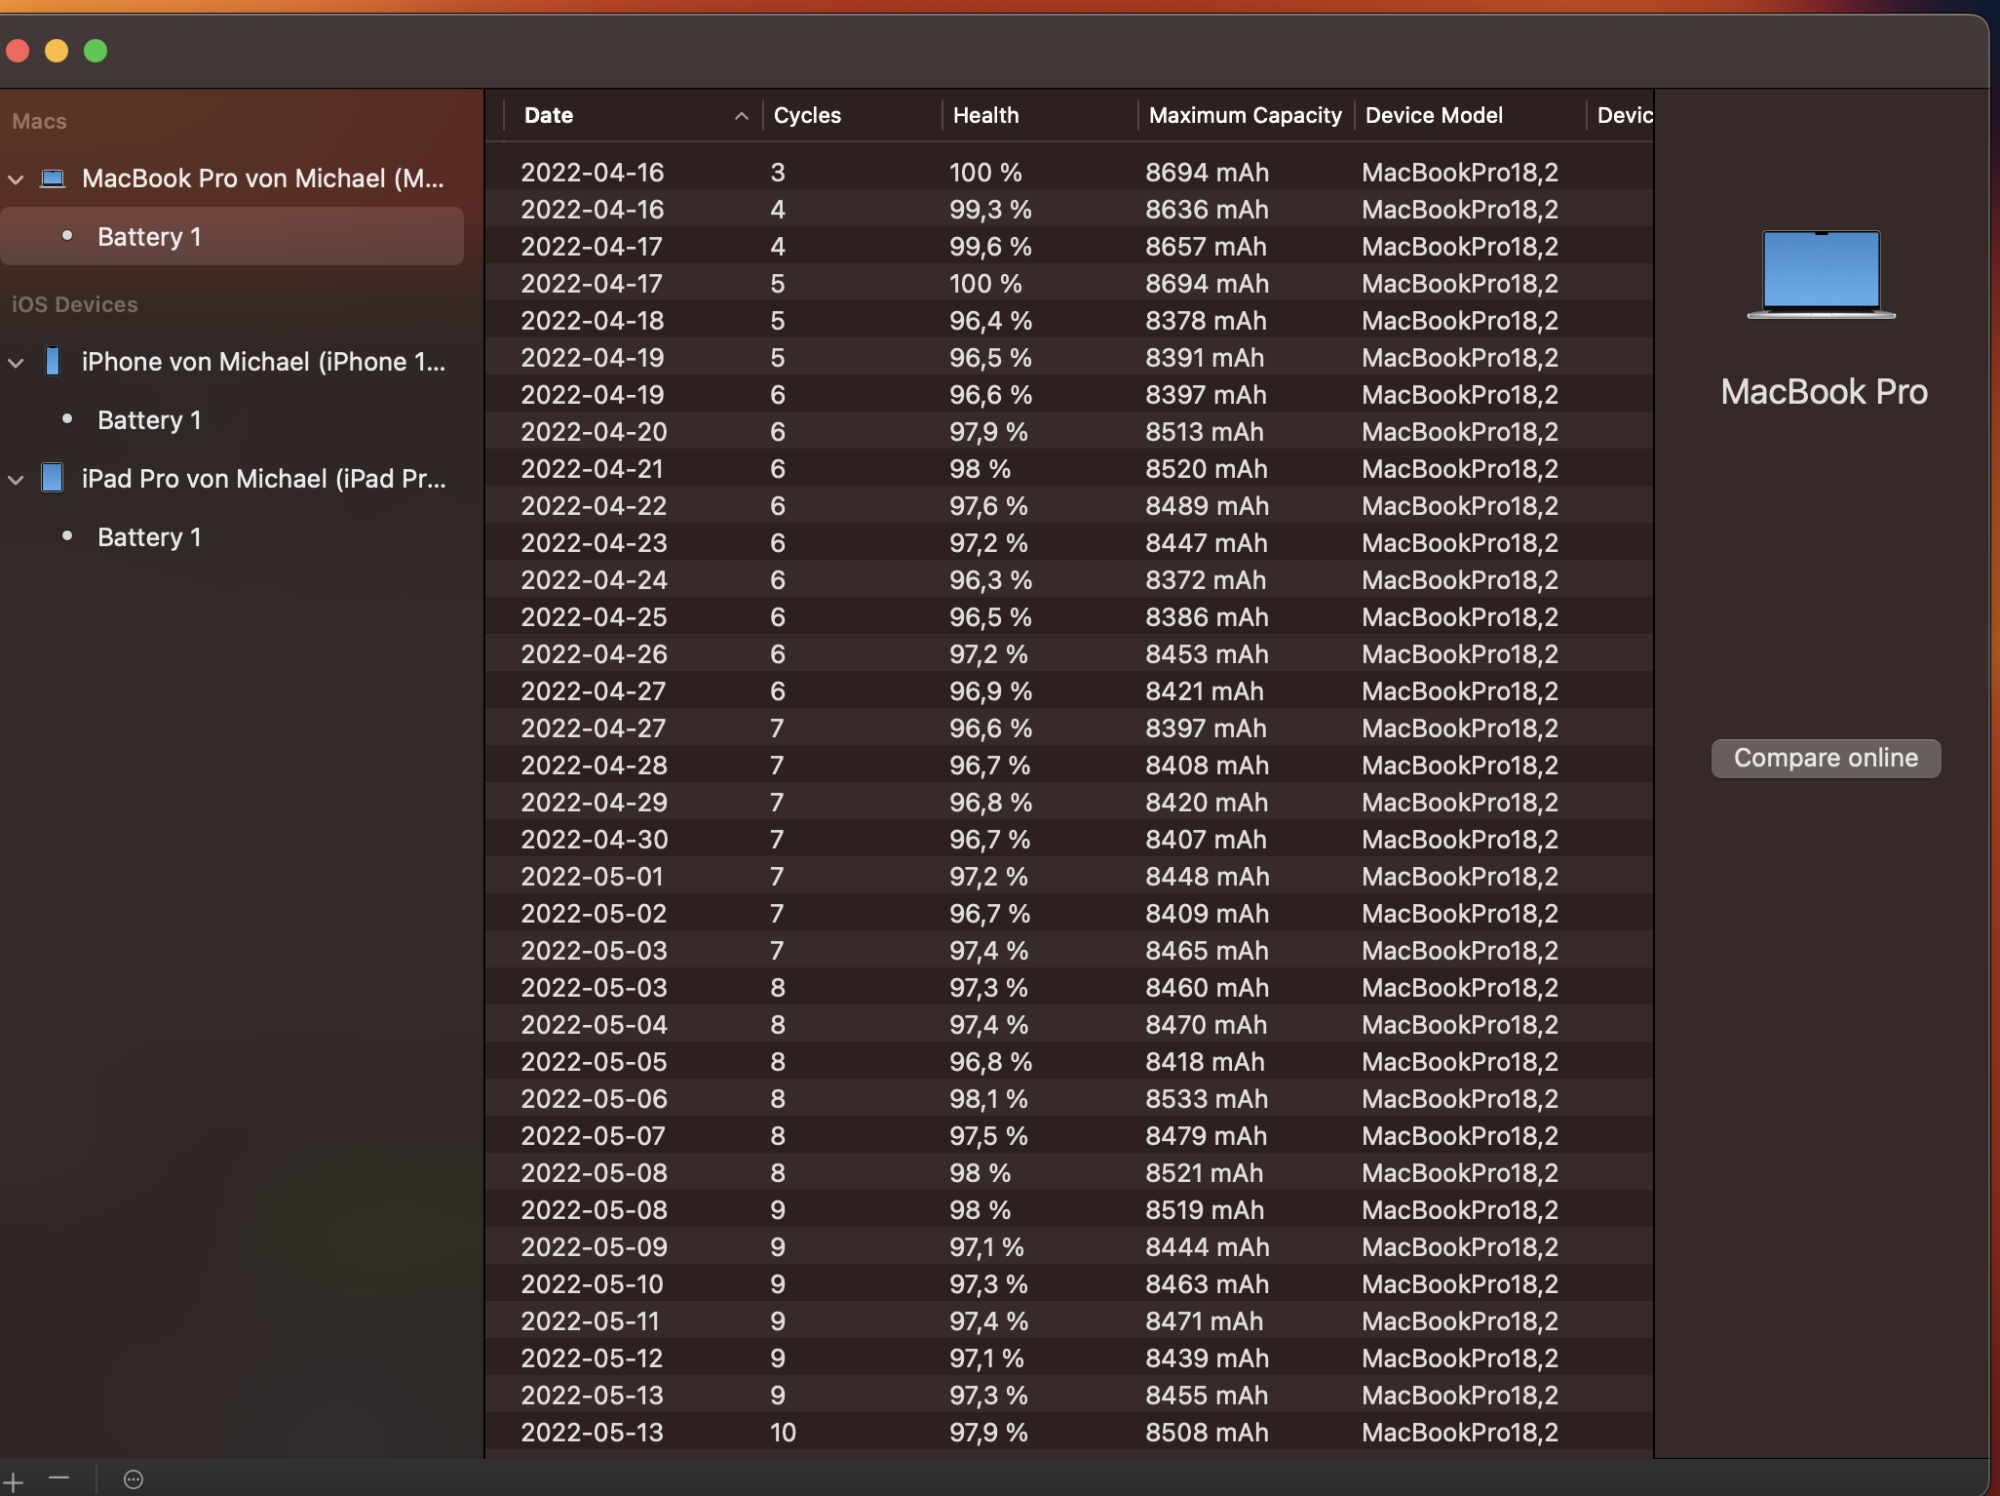Select Battery 1 under iPhone von Michael
Screen dimensions: 2000x1496
click(149, 420)
